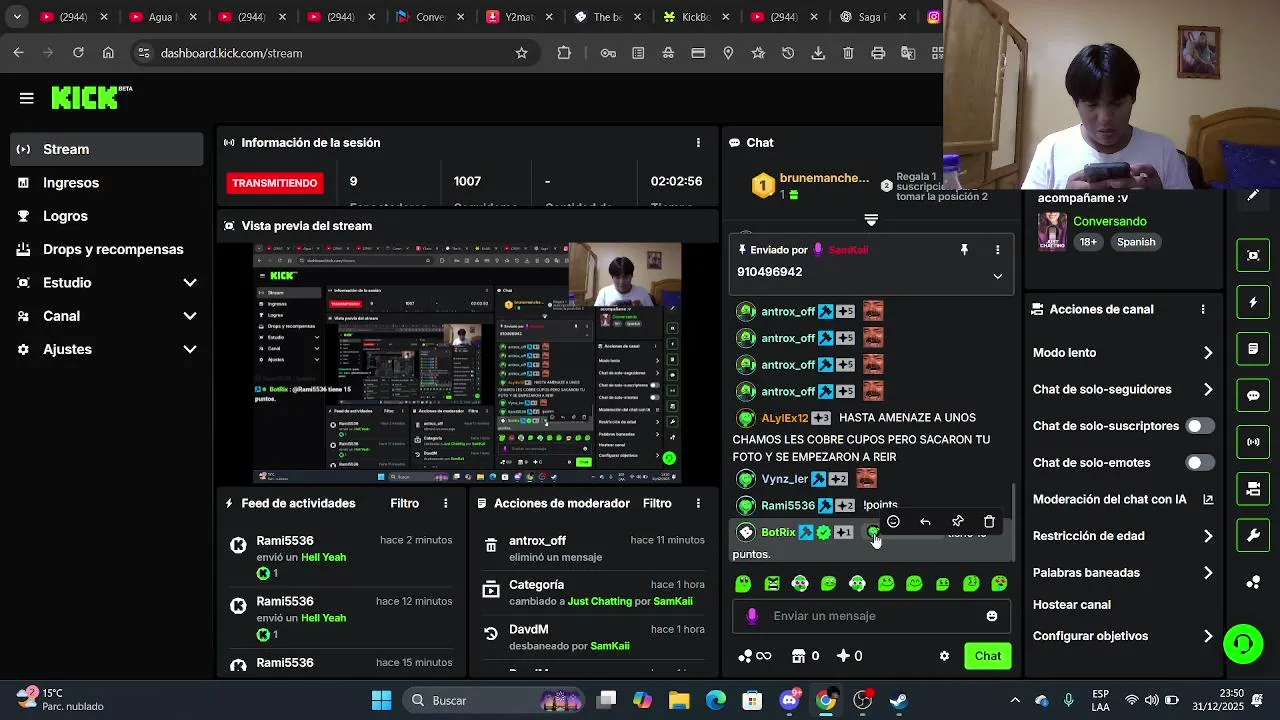Open Configurar objetivos options
The image size is (1280, 720).
(1122, 636)
